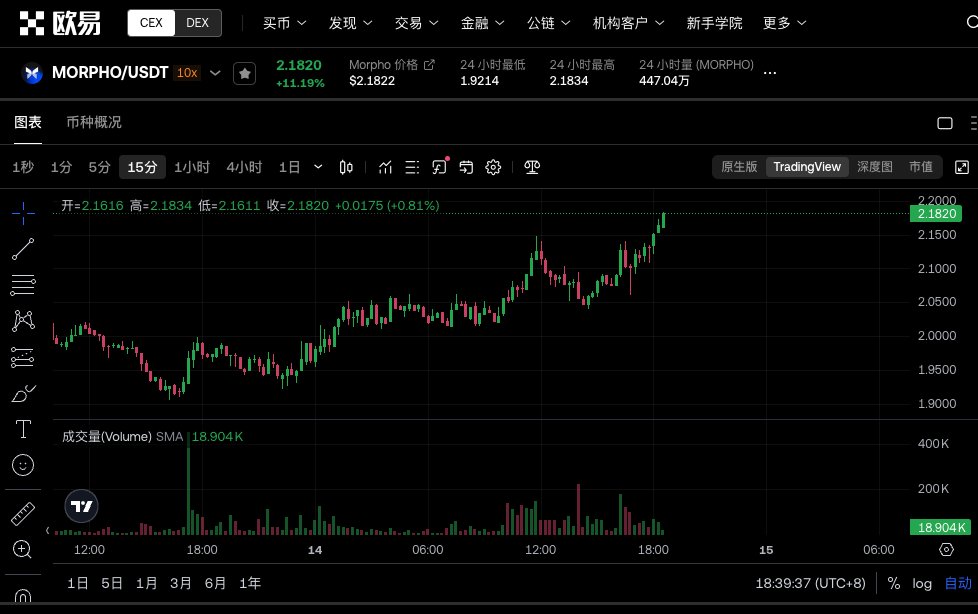Show more 24h stats ellipsis

pos(770,73)
